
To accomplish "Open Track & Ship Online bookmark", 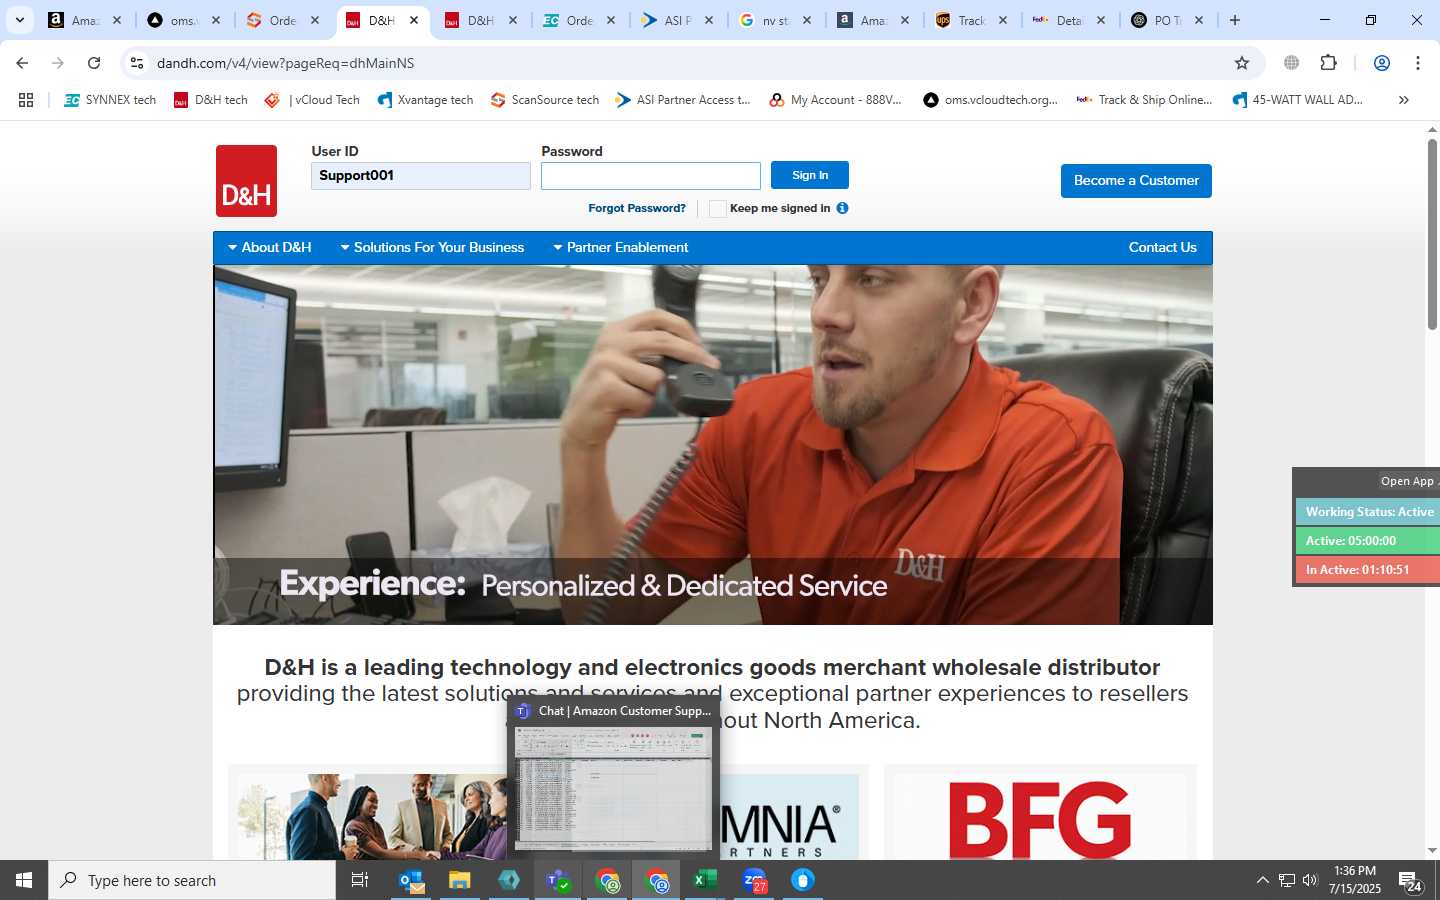I will pyautogui.click(x=1144, y=100).
